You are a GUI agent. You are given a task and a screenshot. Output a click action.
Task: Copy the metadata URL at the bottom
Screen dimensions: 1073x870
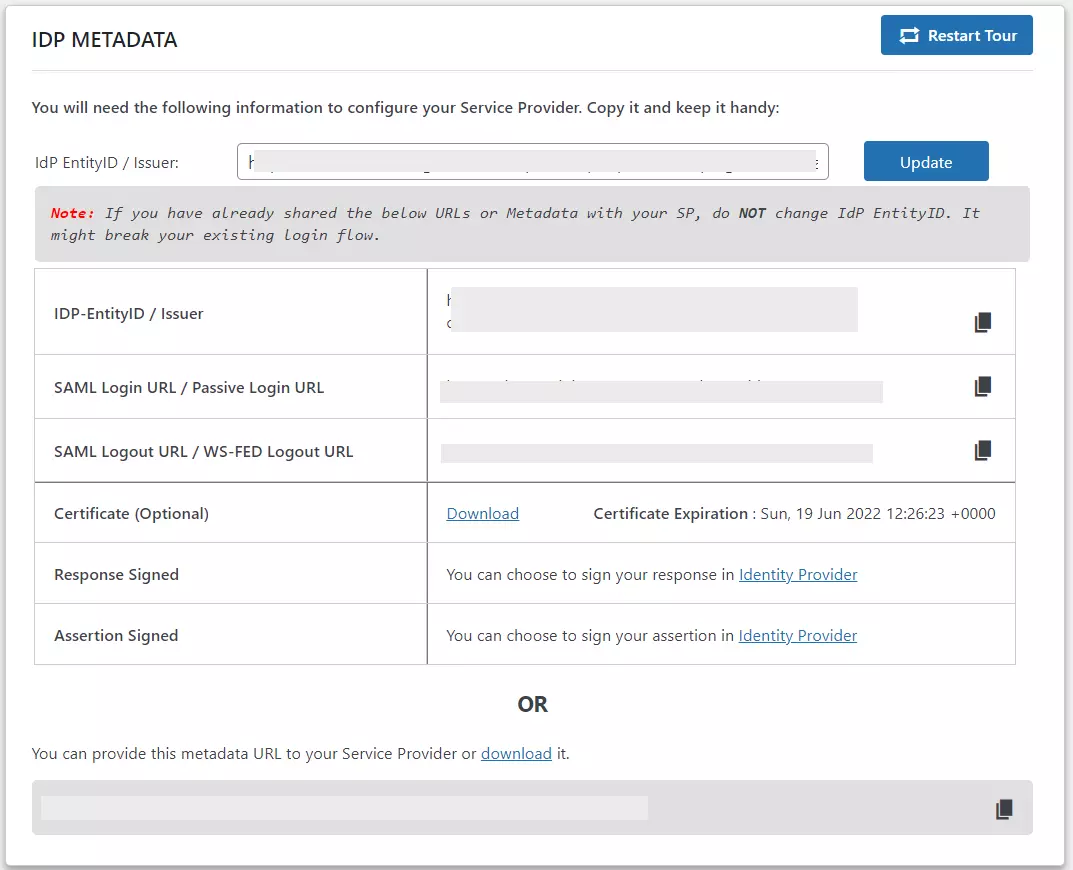[1004, 808]
